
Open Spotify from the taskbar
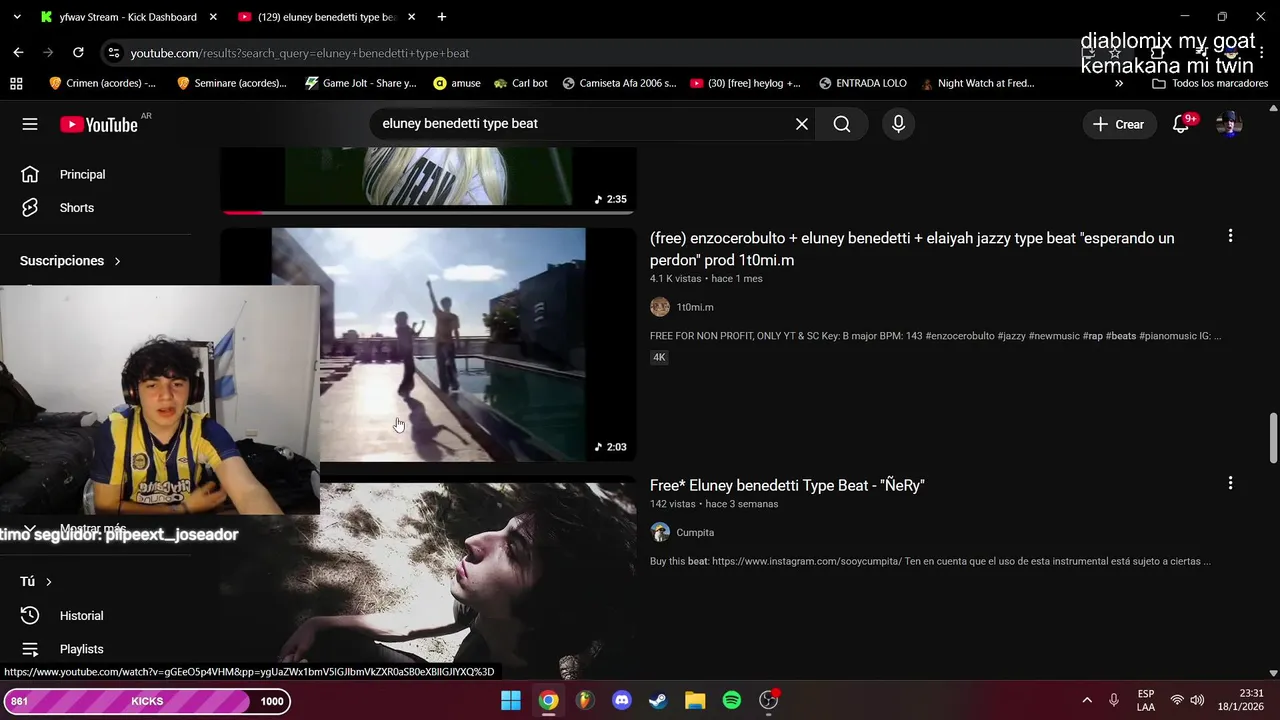pos(732,700)
